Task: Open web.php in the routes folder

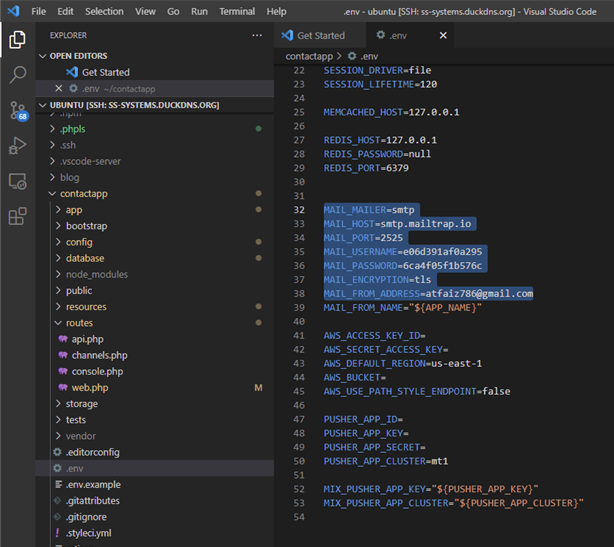Action: click(x=89, y=387)
